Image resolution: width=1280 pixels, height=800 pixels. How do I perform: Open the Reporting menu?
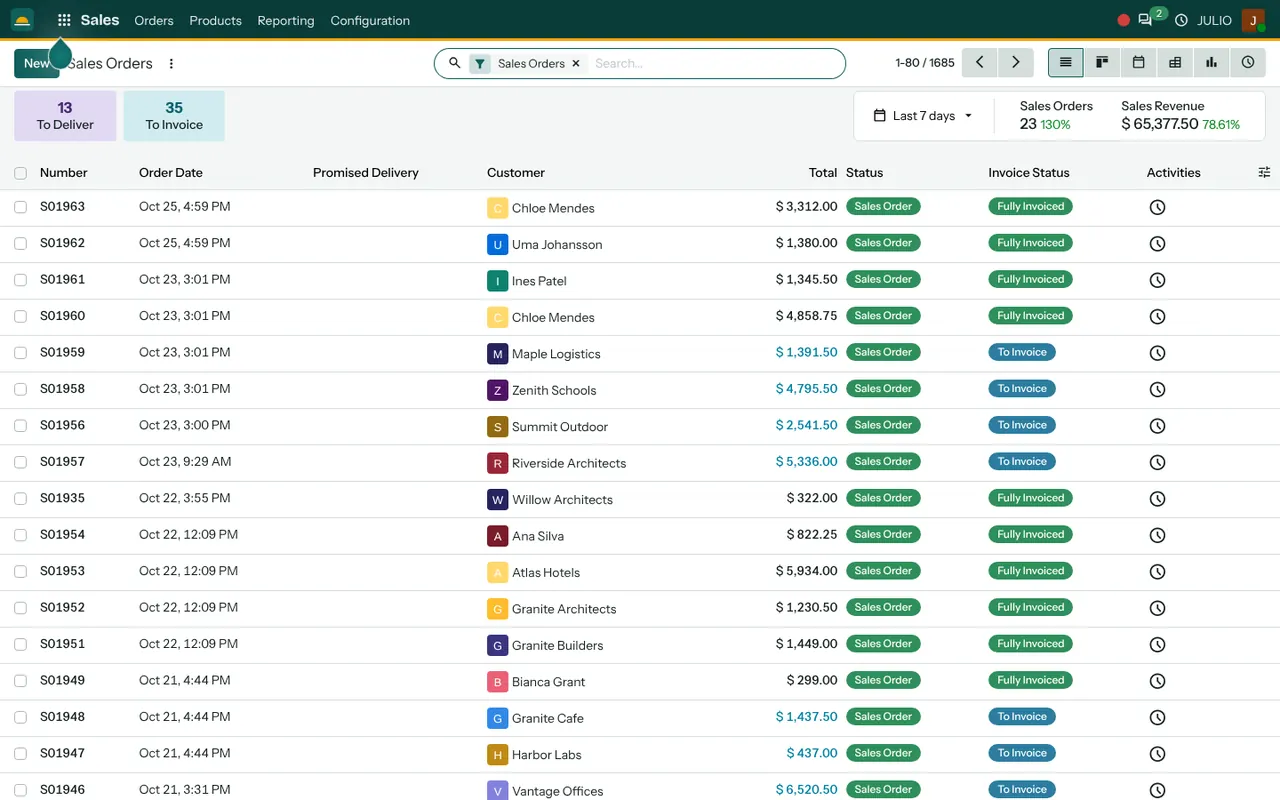point(286,20)
